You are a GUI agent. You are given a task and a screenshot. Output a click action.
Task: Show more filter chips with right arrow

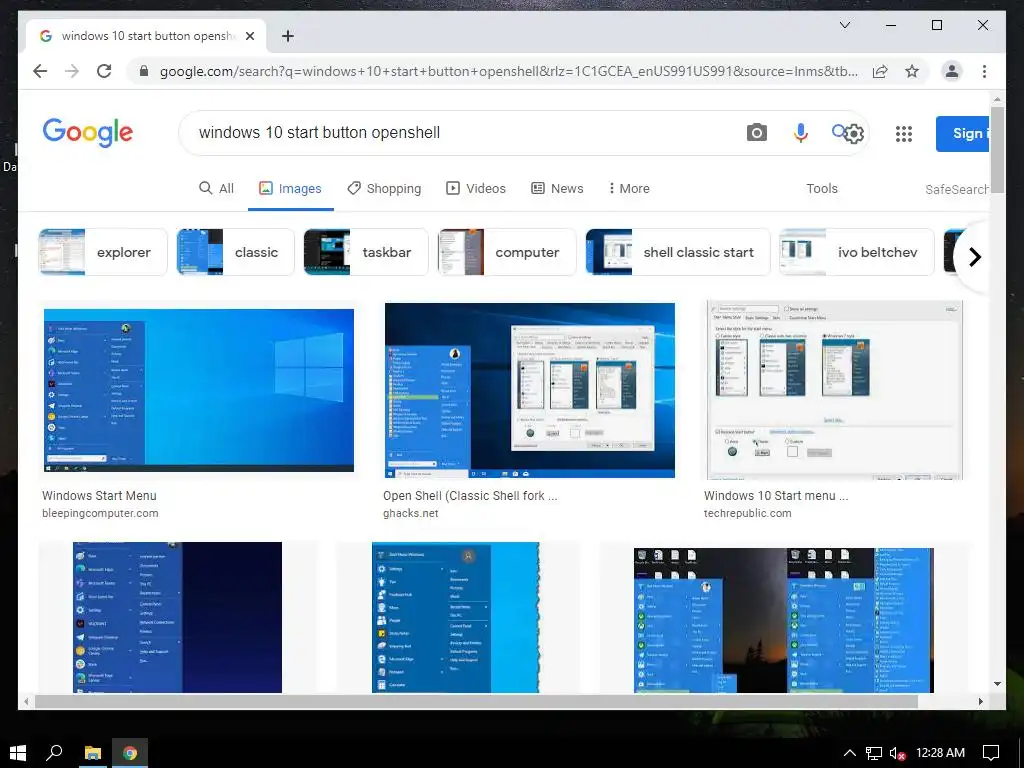coord(974,257)
